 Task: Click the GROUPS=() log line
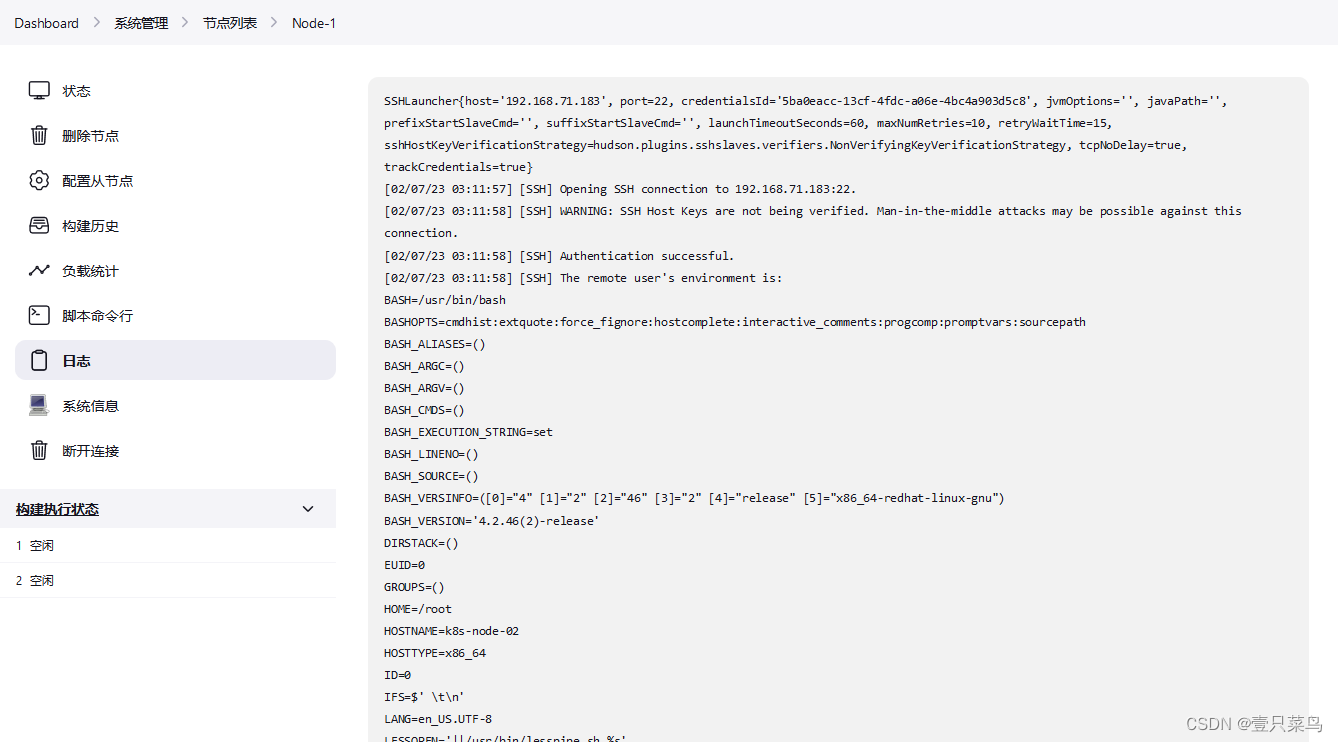(414, 587)
